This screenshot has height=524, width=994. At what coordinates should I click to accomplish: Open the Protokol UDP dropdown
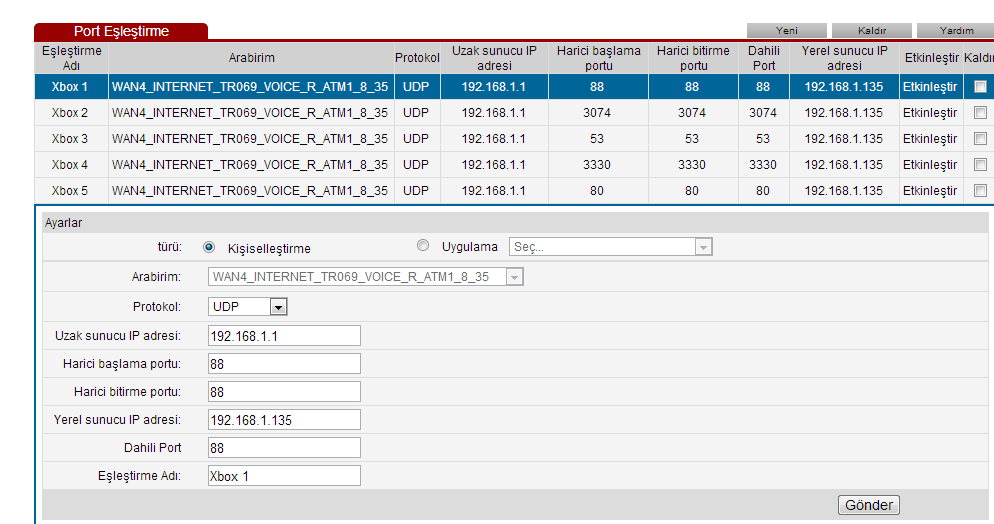click(248, 307)
